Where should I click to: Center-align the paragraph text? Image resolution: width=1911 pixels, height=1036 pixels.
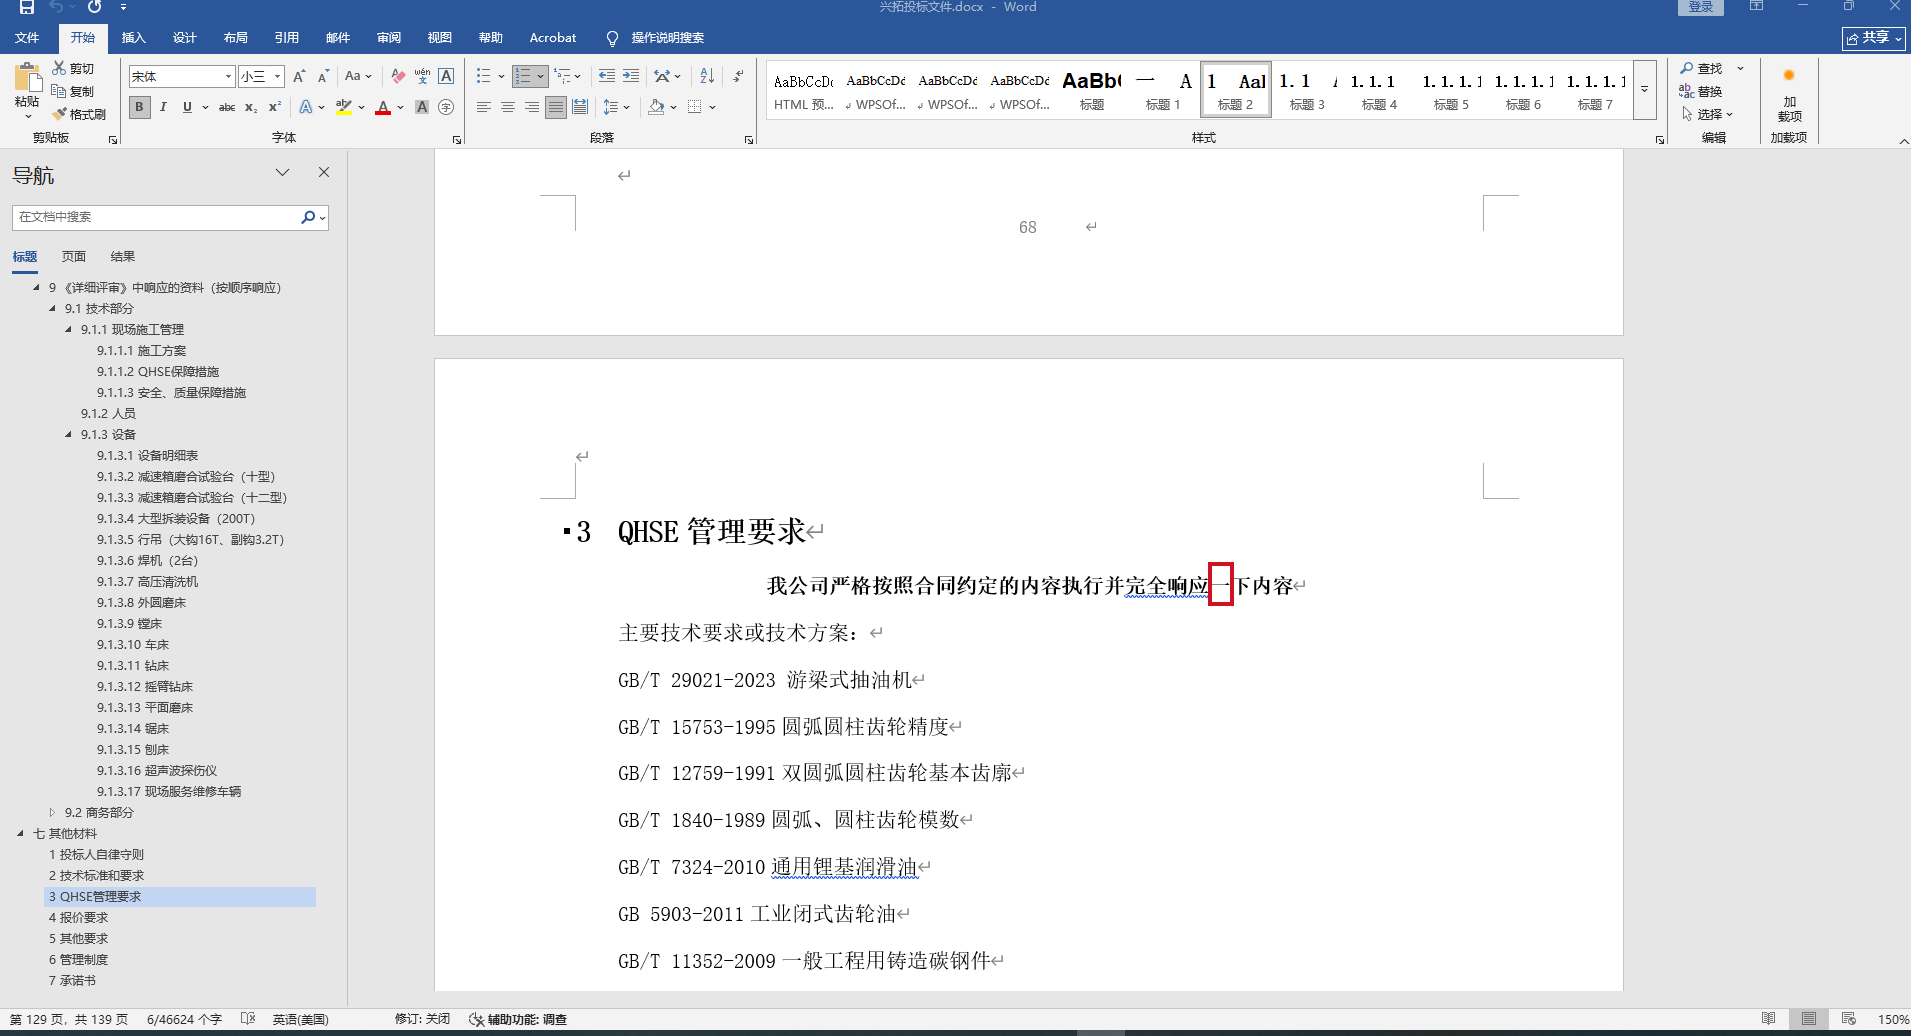pyautogui.click(x=508, y=107)
